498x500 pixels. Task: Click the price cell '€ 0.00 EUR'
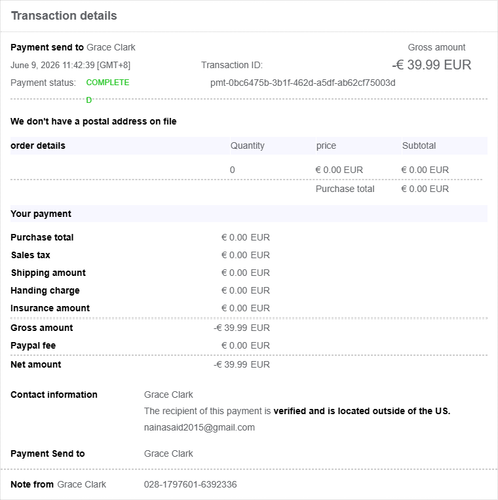[339, 170]
